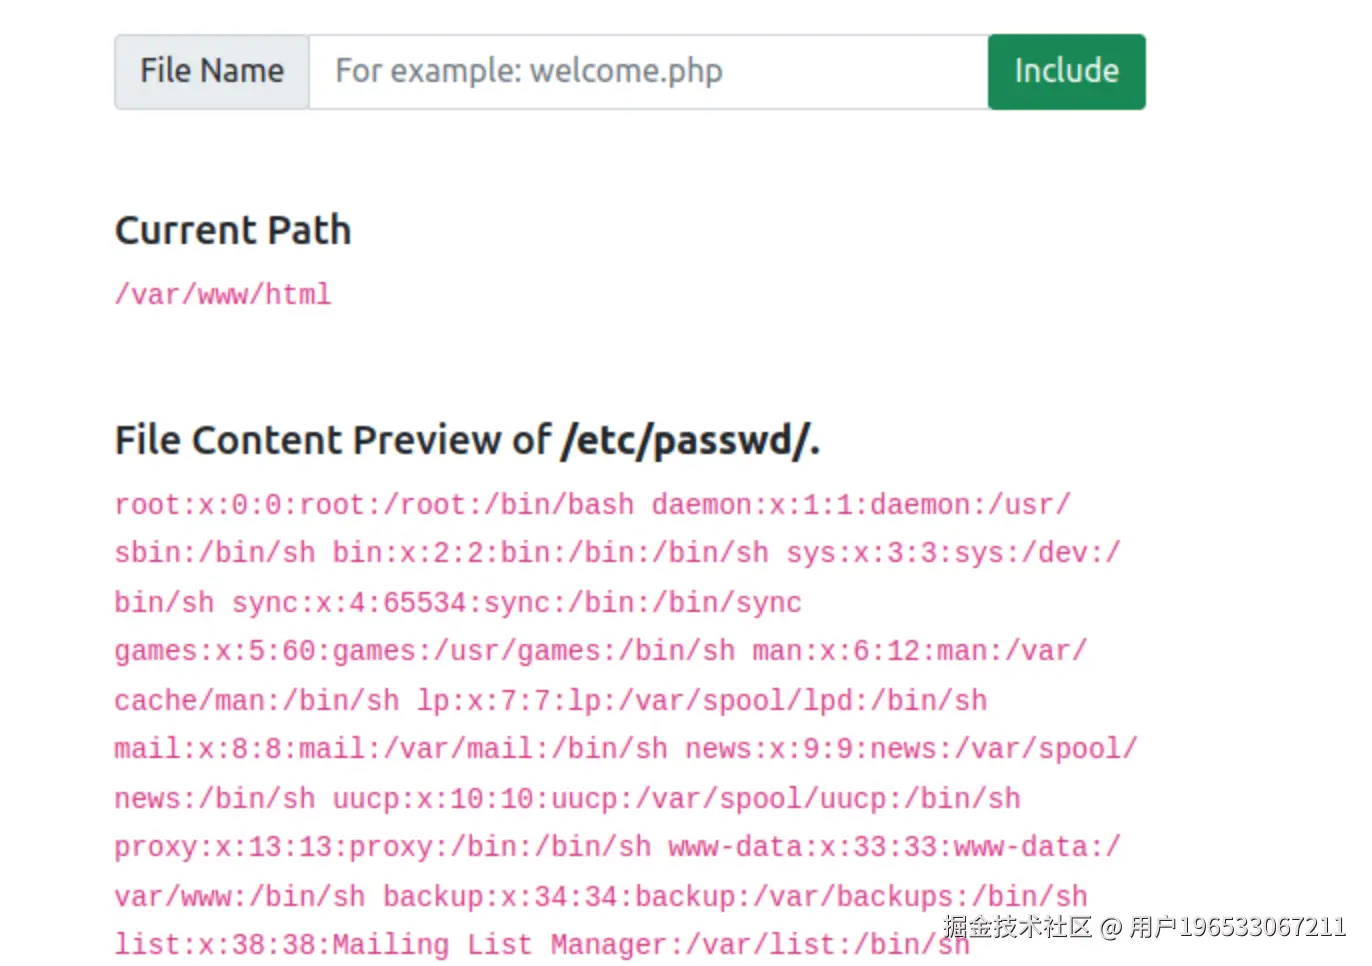Screen dimensions: 1372x966
Task: Select the bin:x:2:2 passwd entry
Action: coord(550,553)
